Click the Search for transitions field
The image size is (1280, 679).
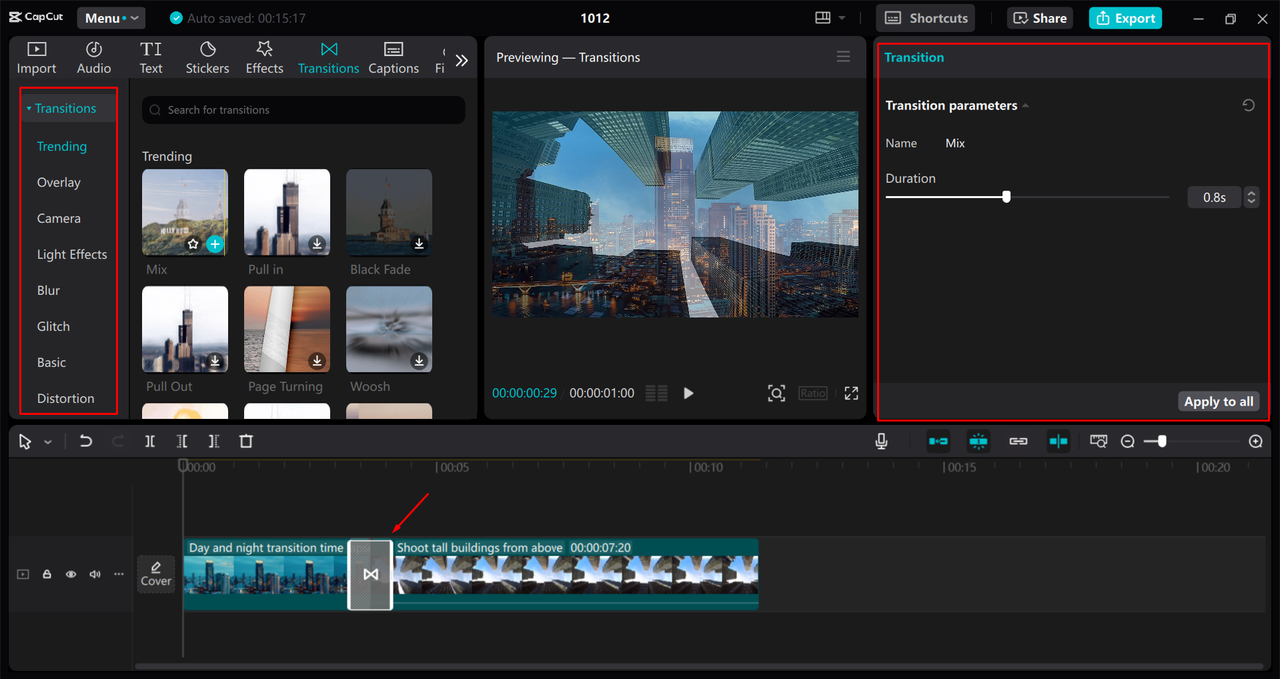click(x=303, y=110)
